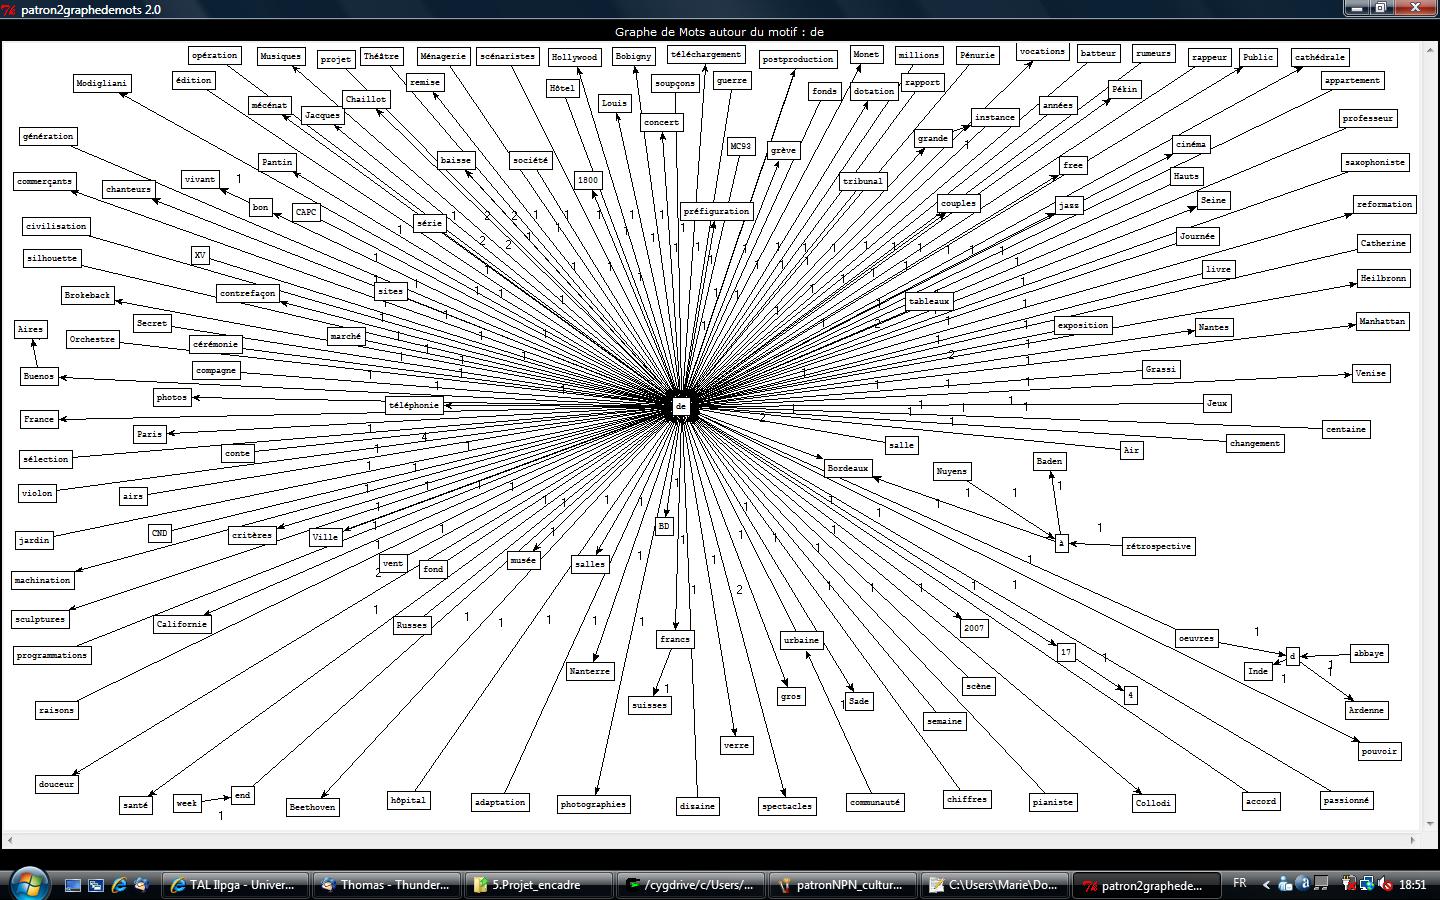Select the 'cathédrale' word node

[1320, 58]
